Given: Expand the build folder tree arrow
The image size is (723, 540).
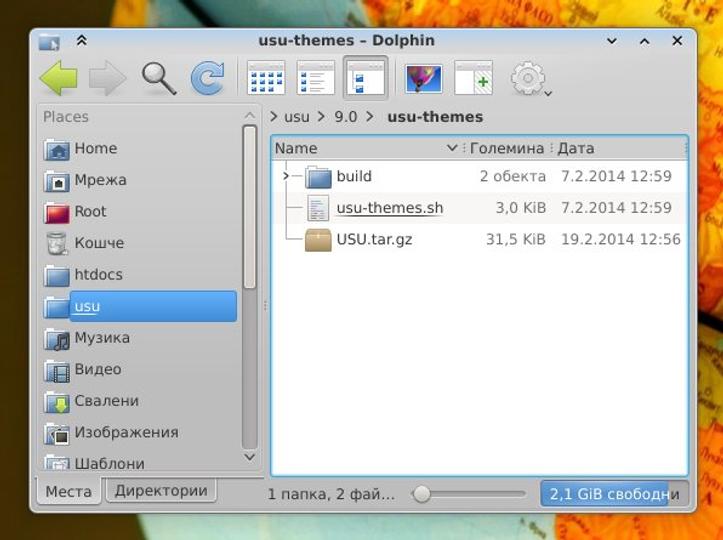Looking at the screenshot, I should 285,176.
